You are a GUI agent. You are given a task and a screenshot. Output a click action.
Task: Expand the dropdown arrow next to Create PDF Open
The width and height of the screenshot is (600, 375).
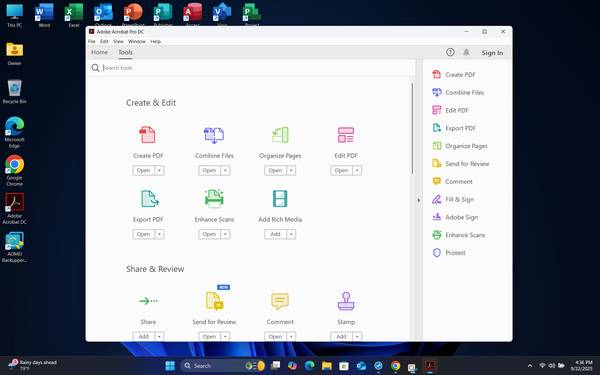click(x=160, y=170)
